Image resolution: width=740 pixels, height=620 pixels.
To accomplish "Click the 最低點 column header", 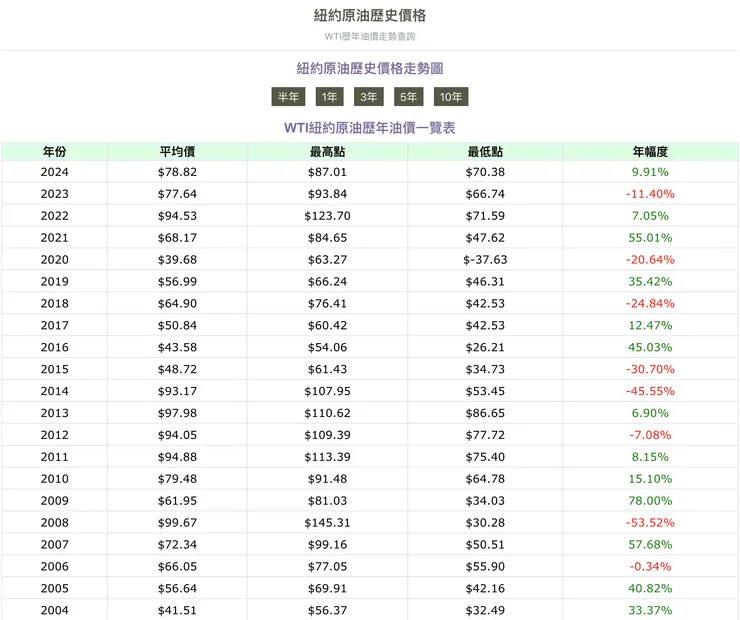I will pyautogui.click(x=485, y=152).
